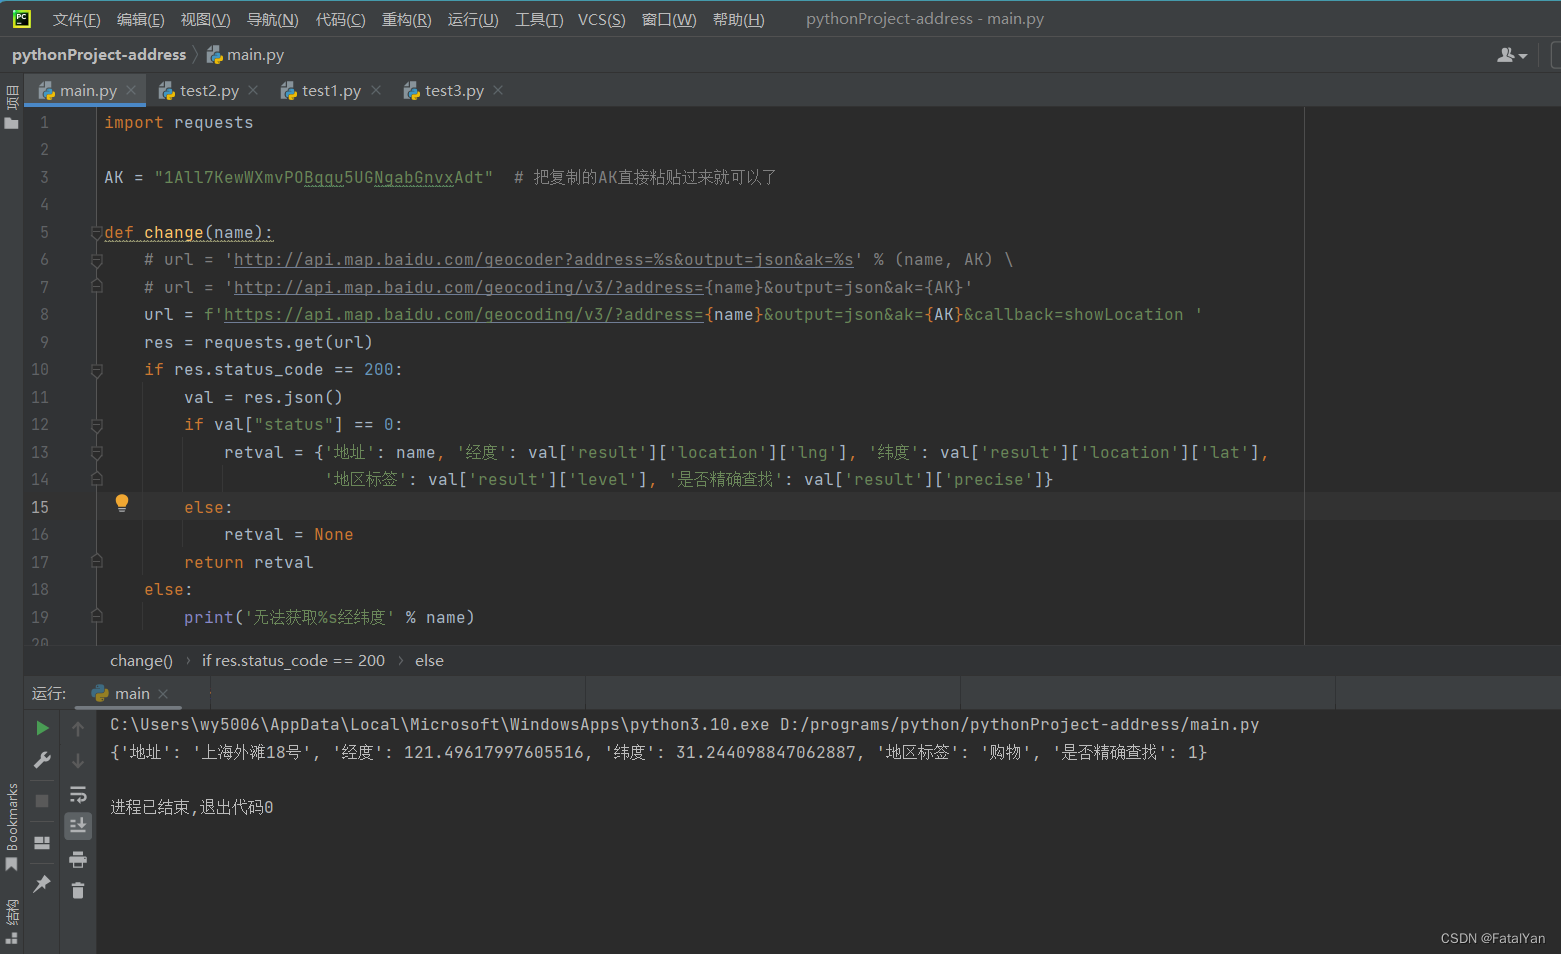The image size is (1561, 954).
Task: Open VCS(S) menu
Action: [601, 19]
